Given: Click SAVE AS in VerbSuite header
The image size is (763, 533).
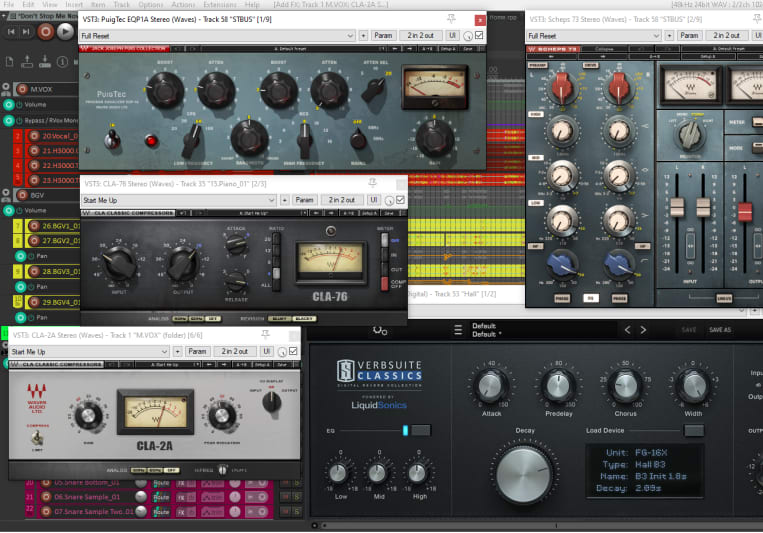Looking at the screenshot, I should 720,330.
